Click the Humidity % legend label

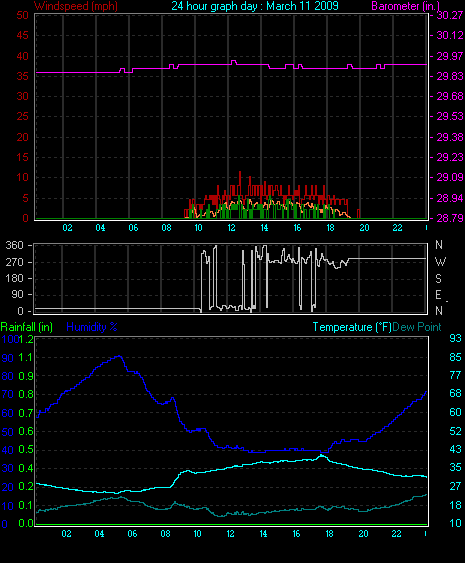pyautogui.click(x=92, y=327)
